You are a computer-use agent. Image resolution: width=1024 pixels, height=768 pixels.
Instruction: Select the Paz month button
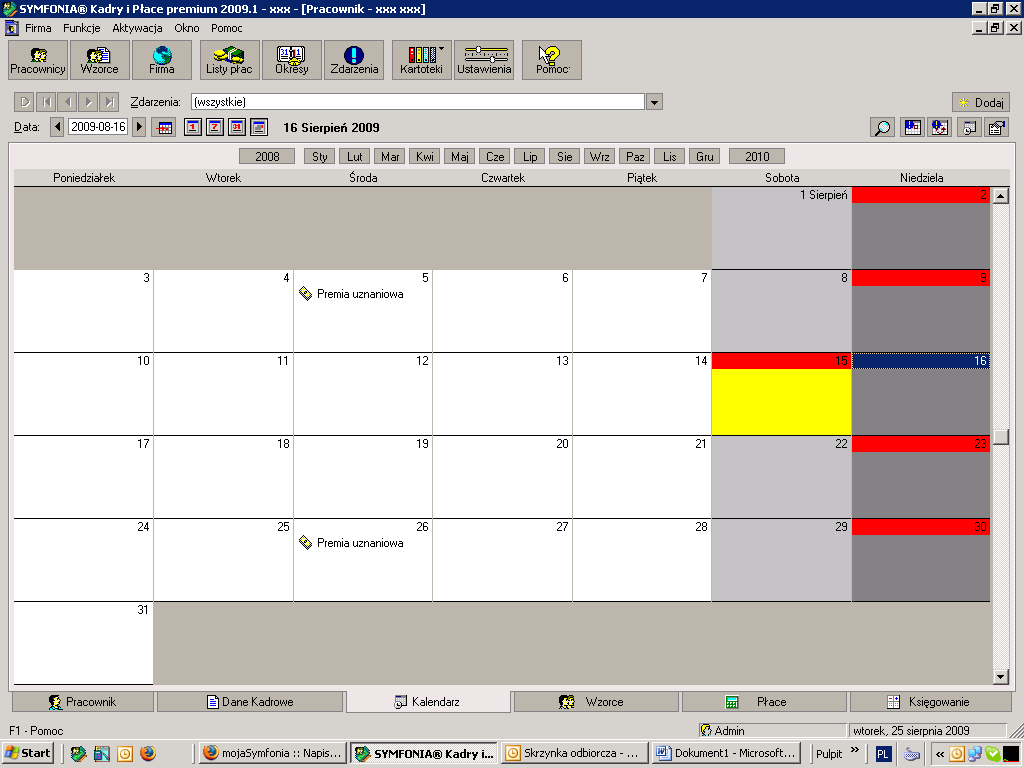click(x=635, y=157)
